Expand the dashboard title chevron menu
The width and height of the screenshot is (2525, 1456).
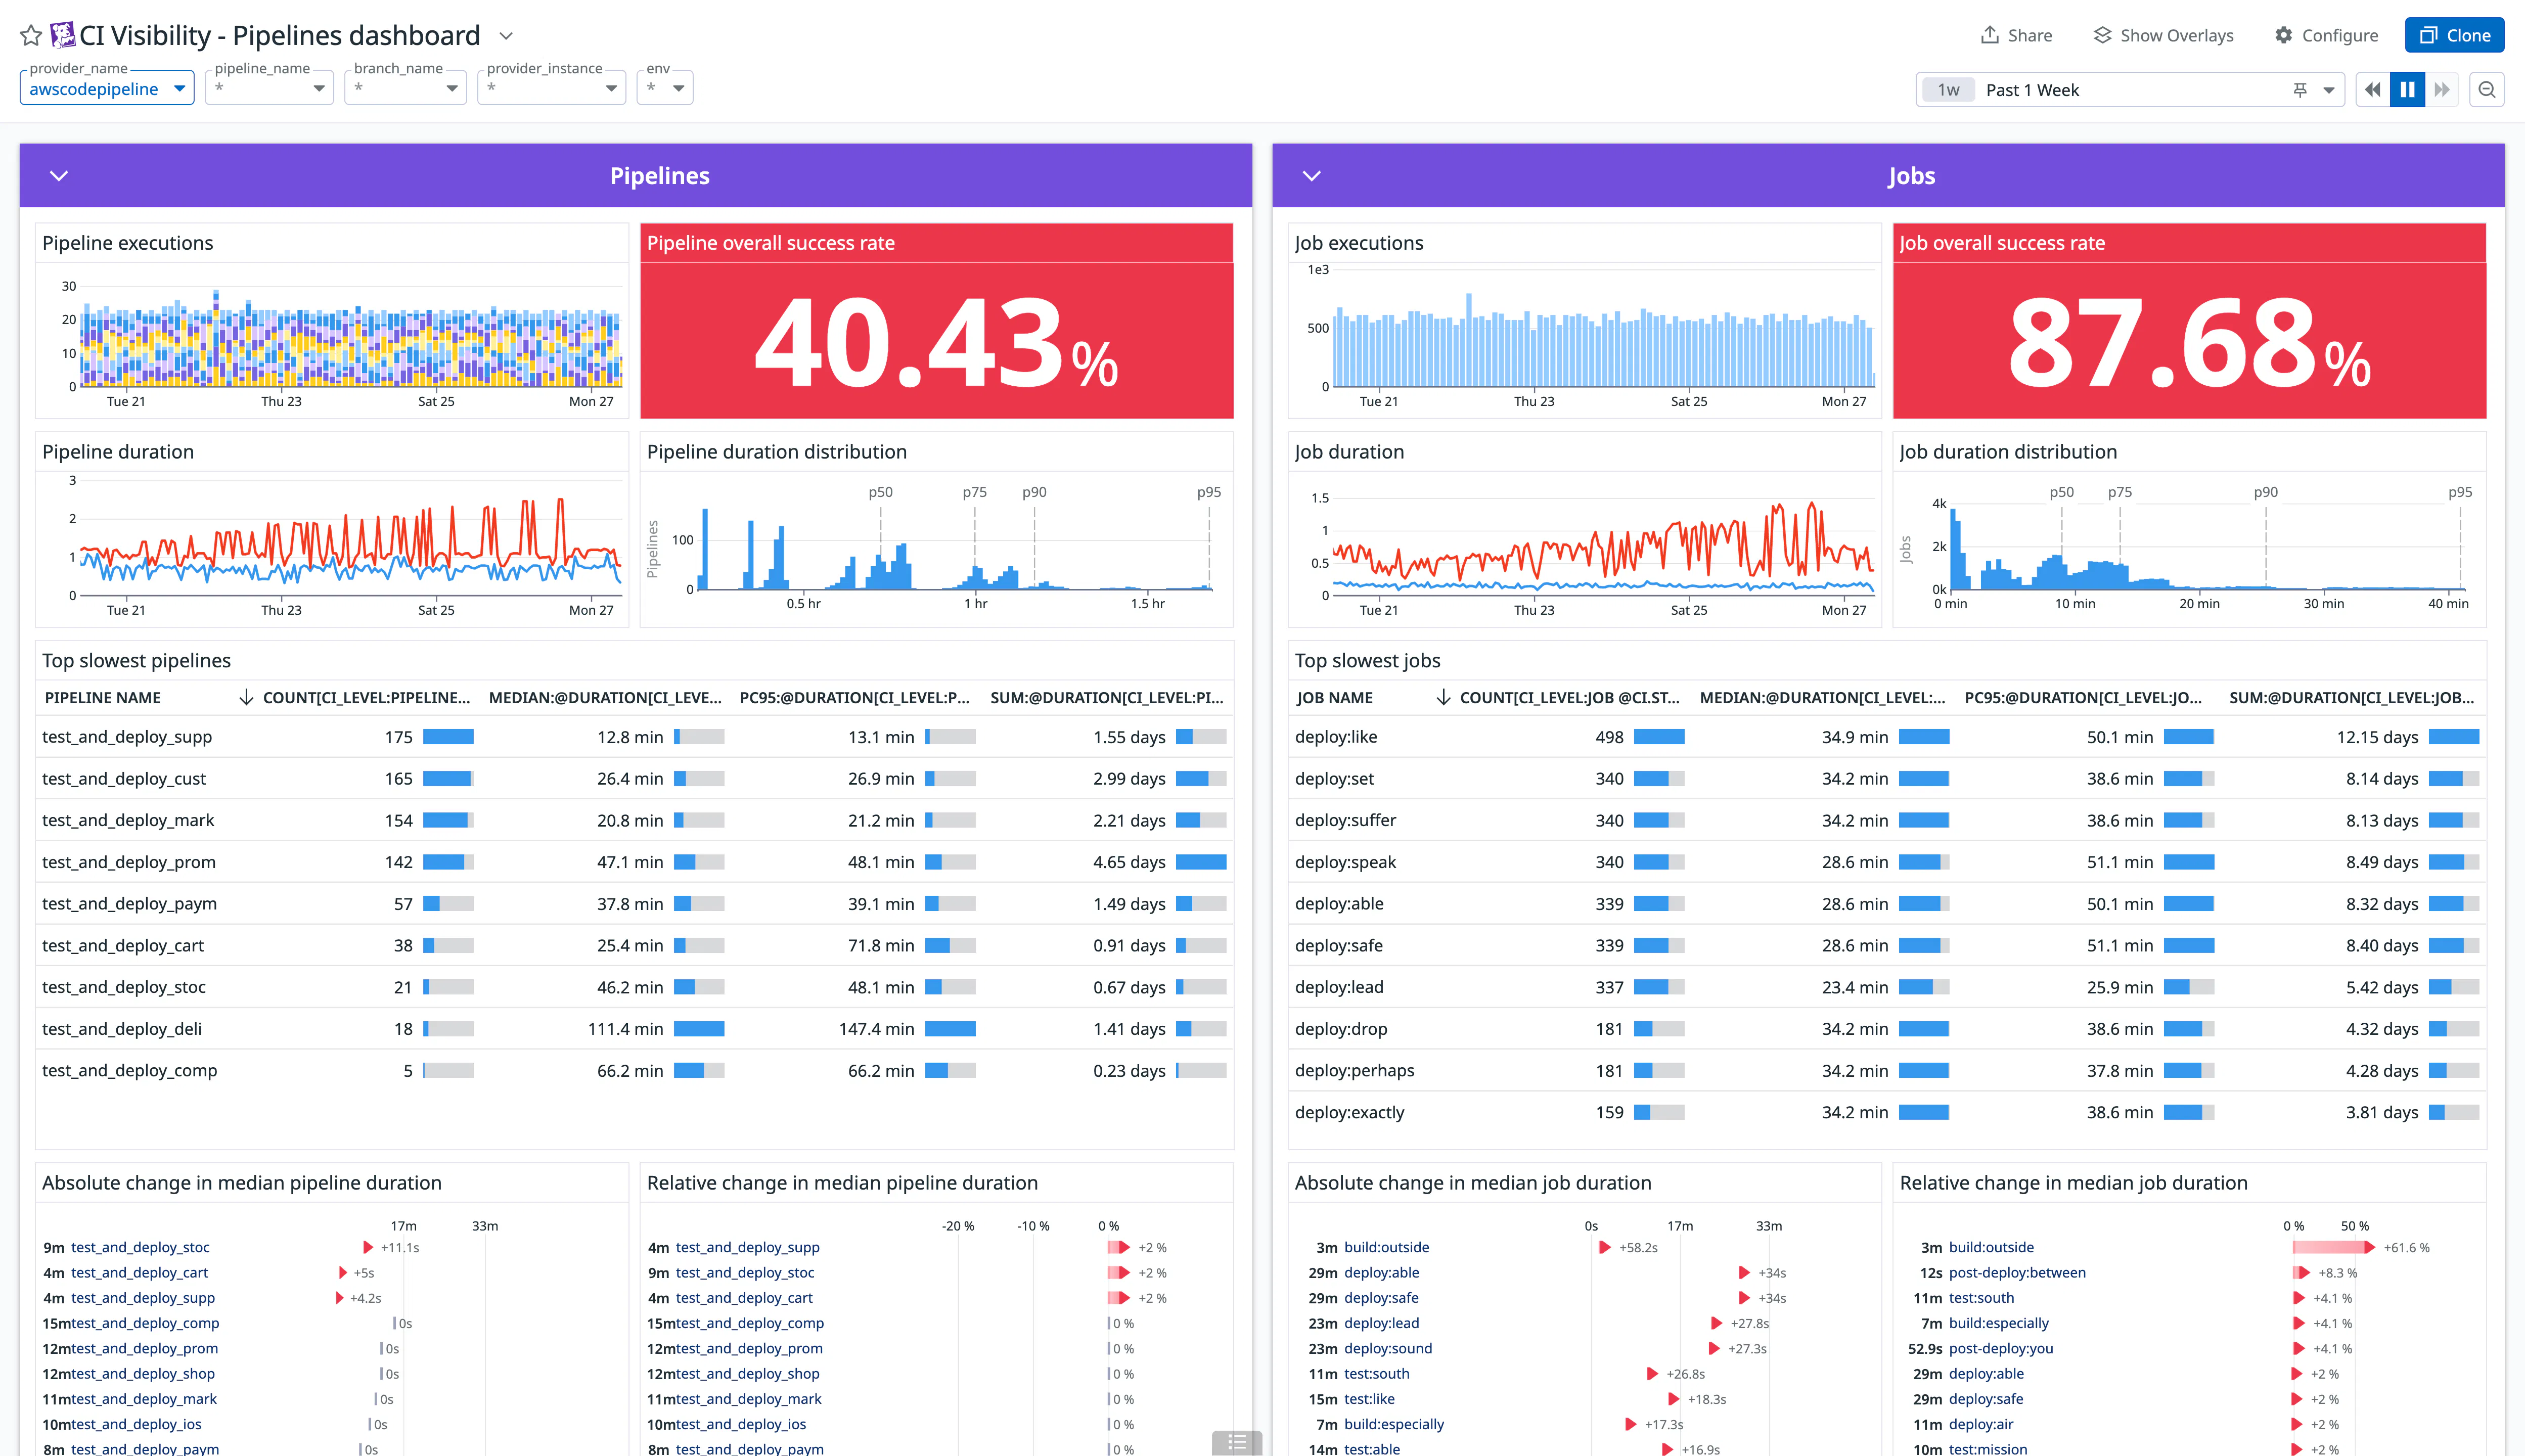(506, 35)
